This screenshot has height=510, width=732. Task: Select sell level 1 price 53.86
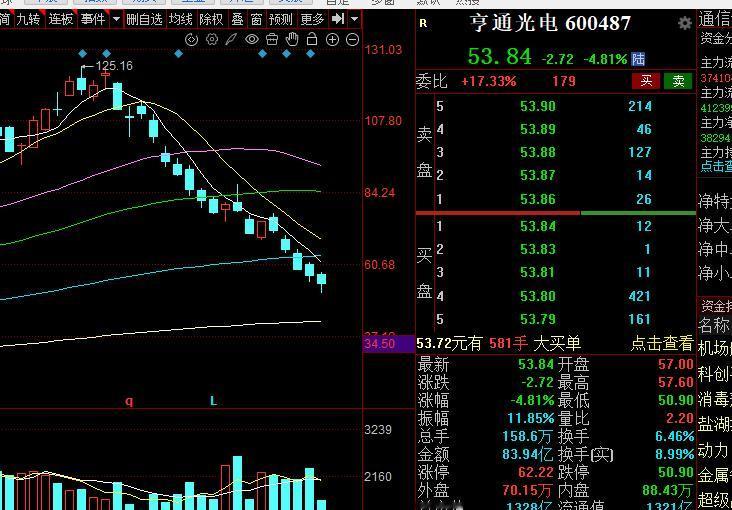[x=538, y=199]
